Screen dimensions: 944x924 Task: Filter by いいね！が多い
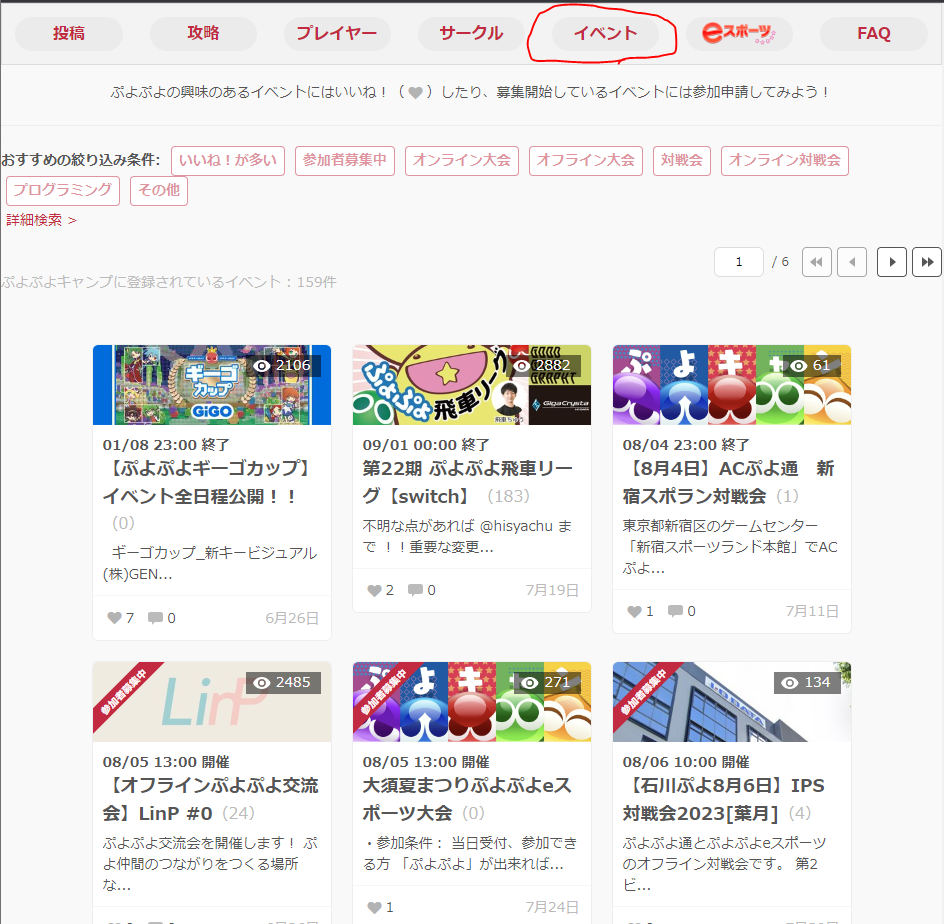pos(228,161)
